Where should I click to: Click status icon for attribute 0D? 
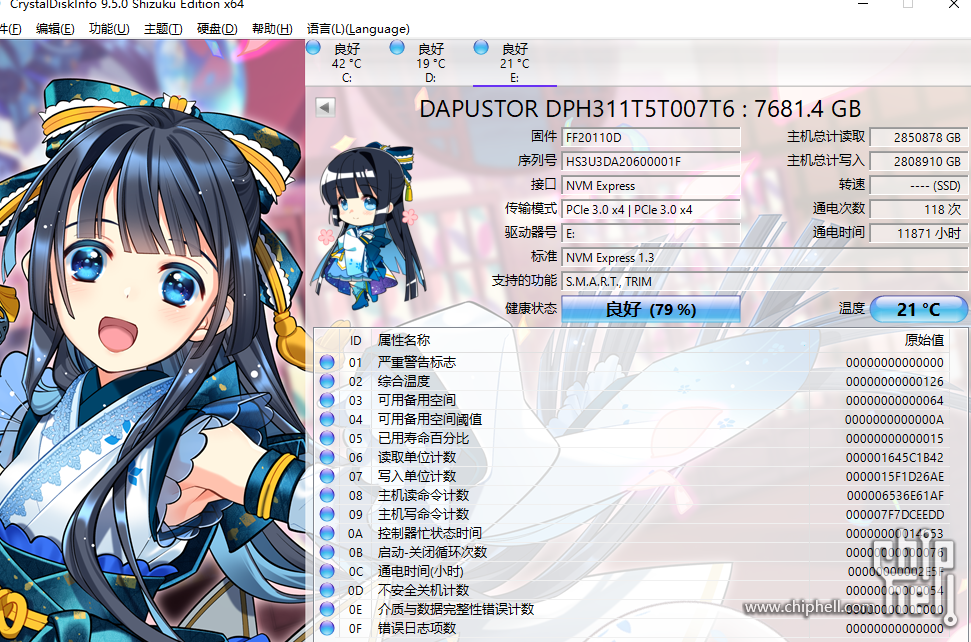(327, 590)
